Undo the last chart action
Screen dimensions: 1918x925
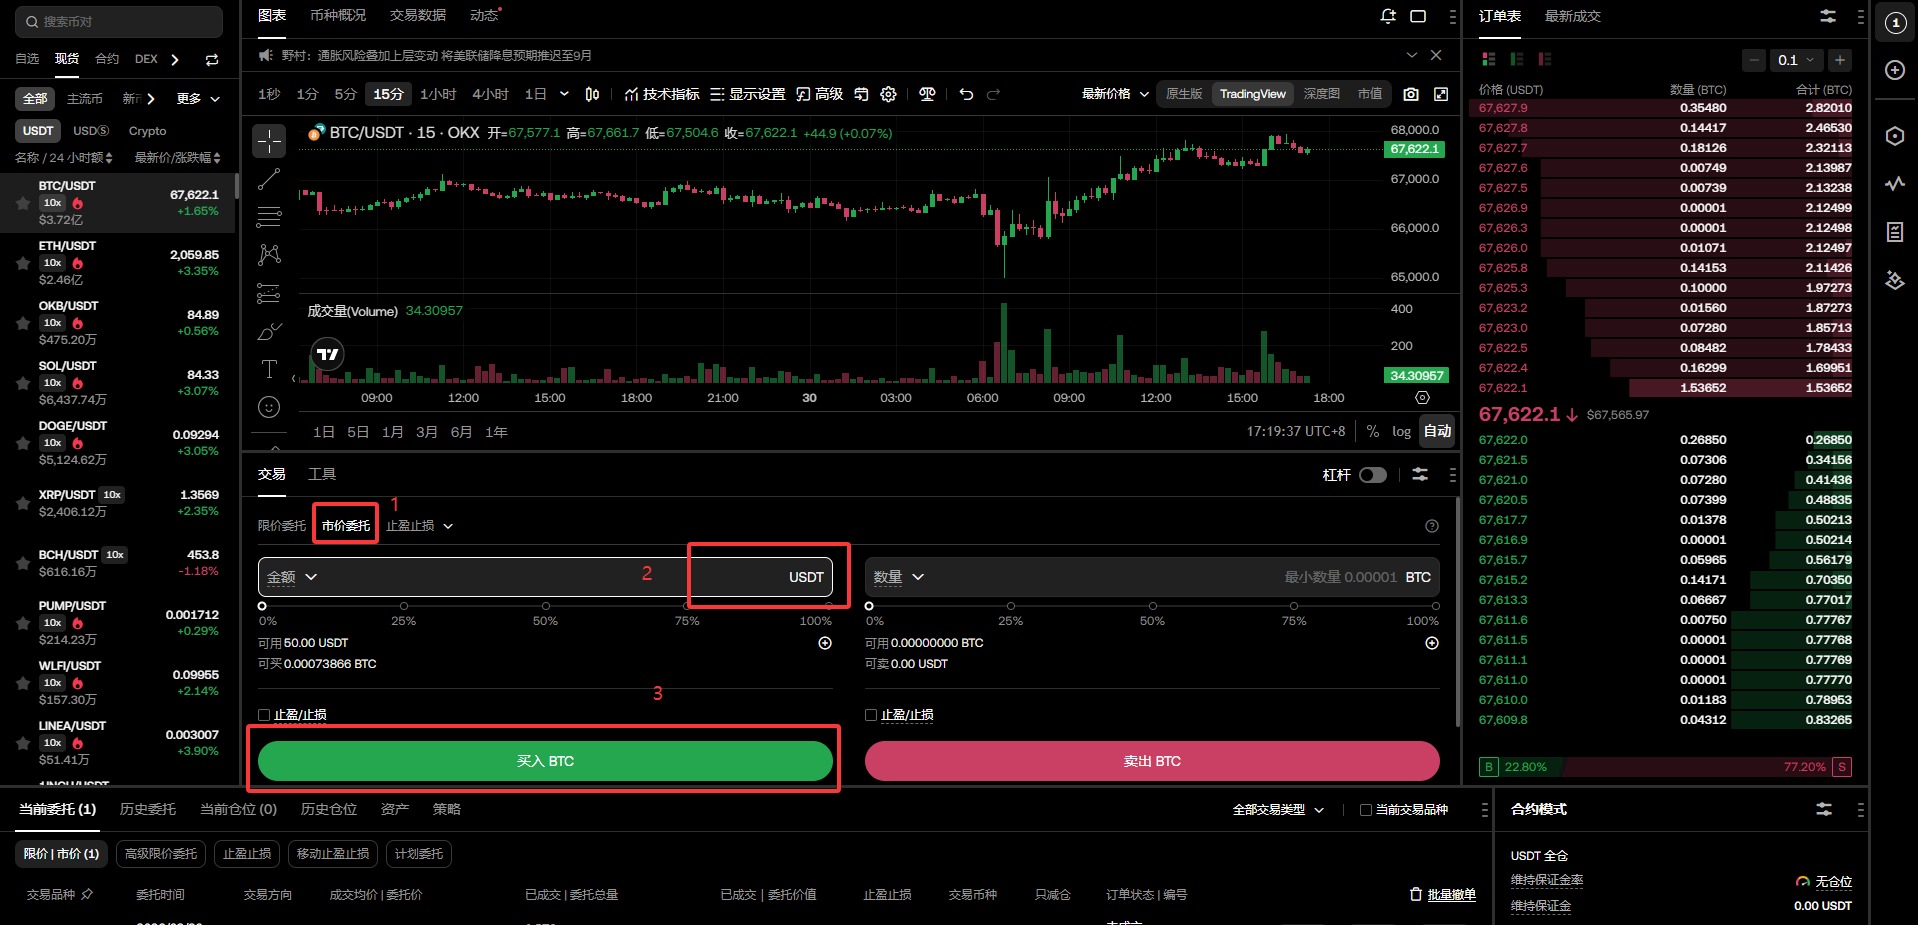click(966, 94)
